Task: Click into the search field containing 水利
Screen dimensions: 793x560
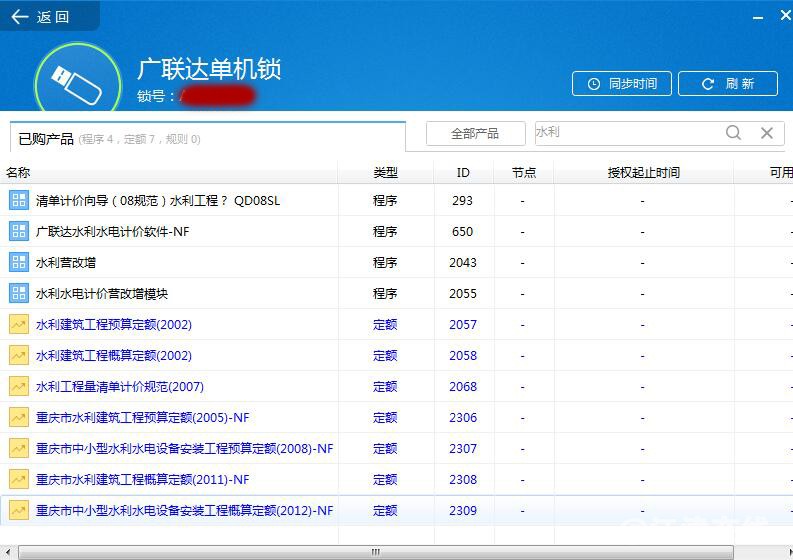Action: 627,133
